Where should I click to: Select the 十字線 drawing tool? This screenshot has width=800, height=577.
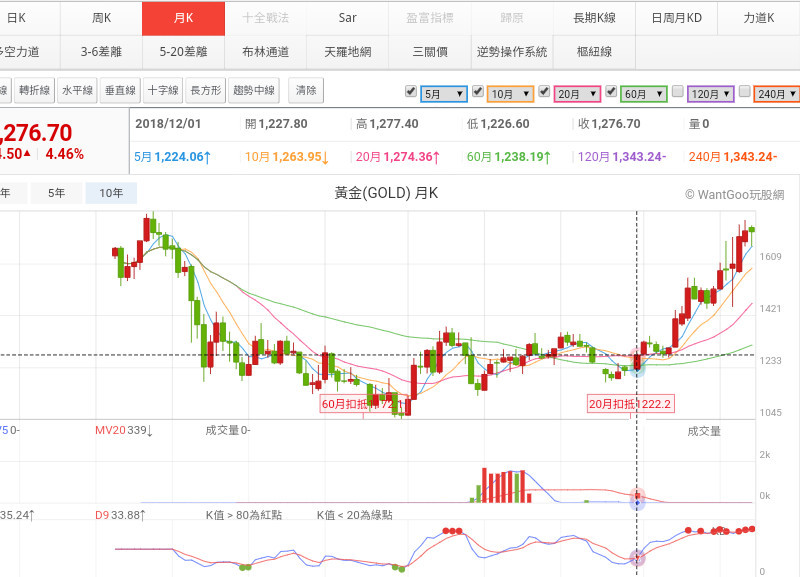pyautogui.click(x=163, y=91)
